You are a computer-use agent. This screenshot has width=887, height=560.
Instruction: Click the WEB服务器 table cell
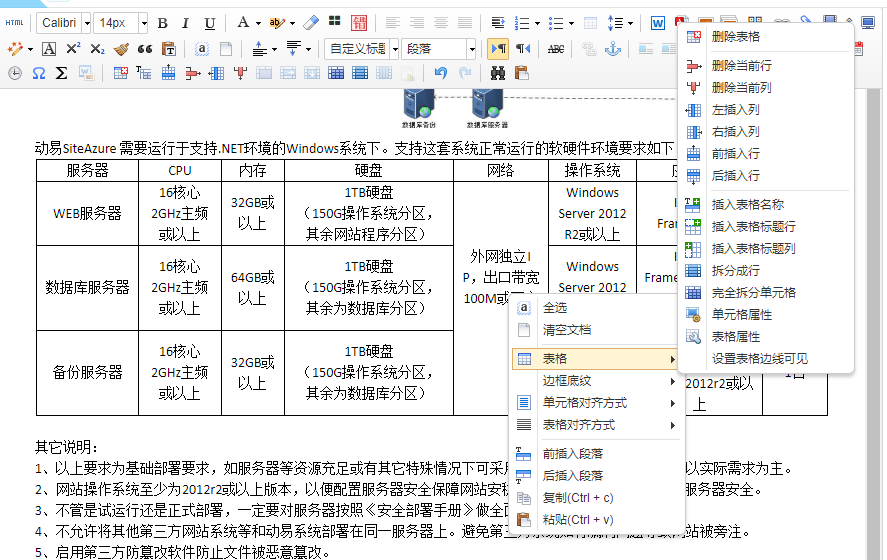[x=87, y=213]
